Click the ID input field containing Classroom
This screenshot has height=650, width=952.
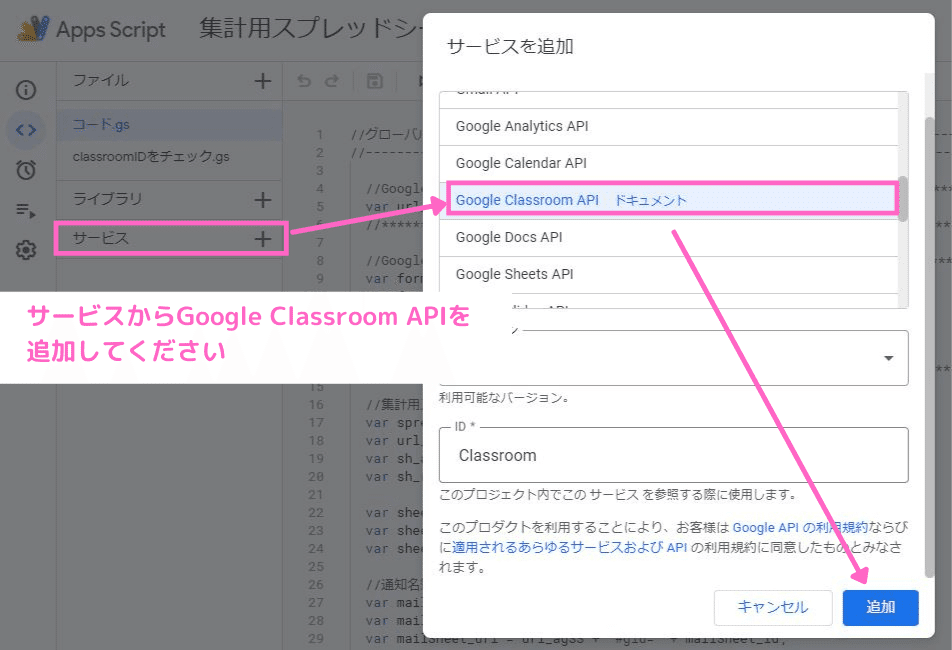click(x=673, y=455)
